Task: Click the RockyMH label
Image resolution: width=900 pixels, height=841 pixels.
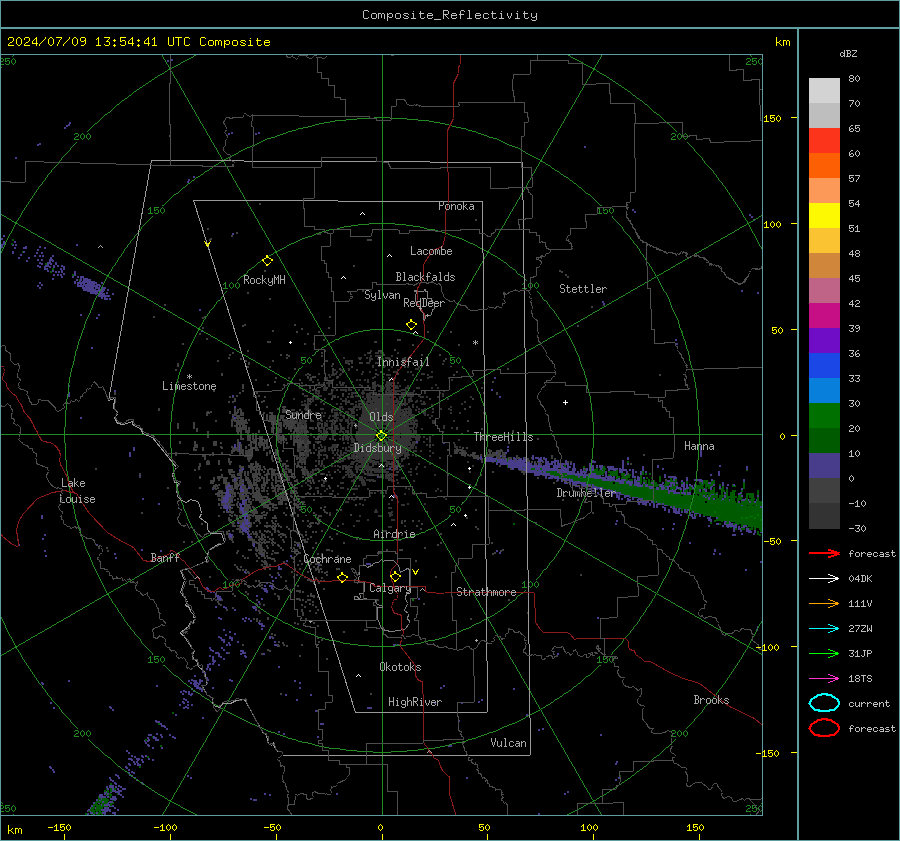Action: (264, 280)
